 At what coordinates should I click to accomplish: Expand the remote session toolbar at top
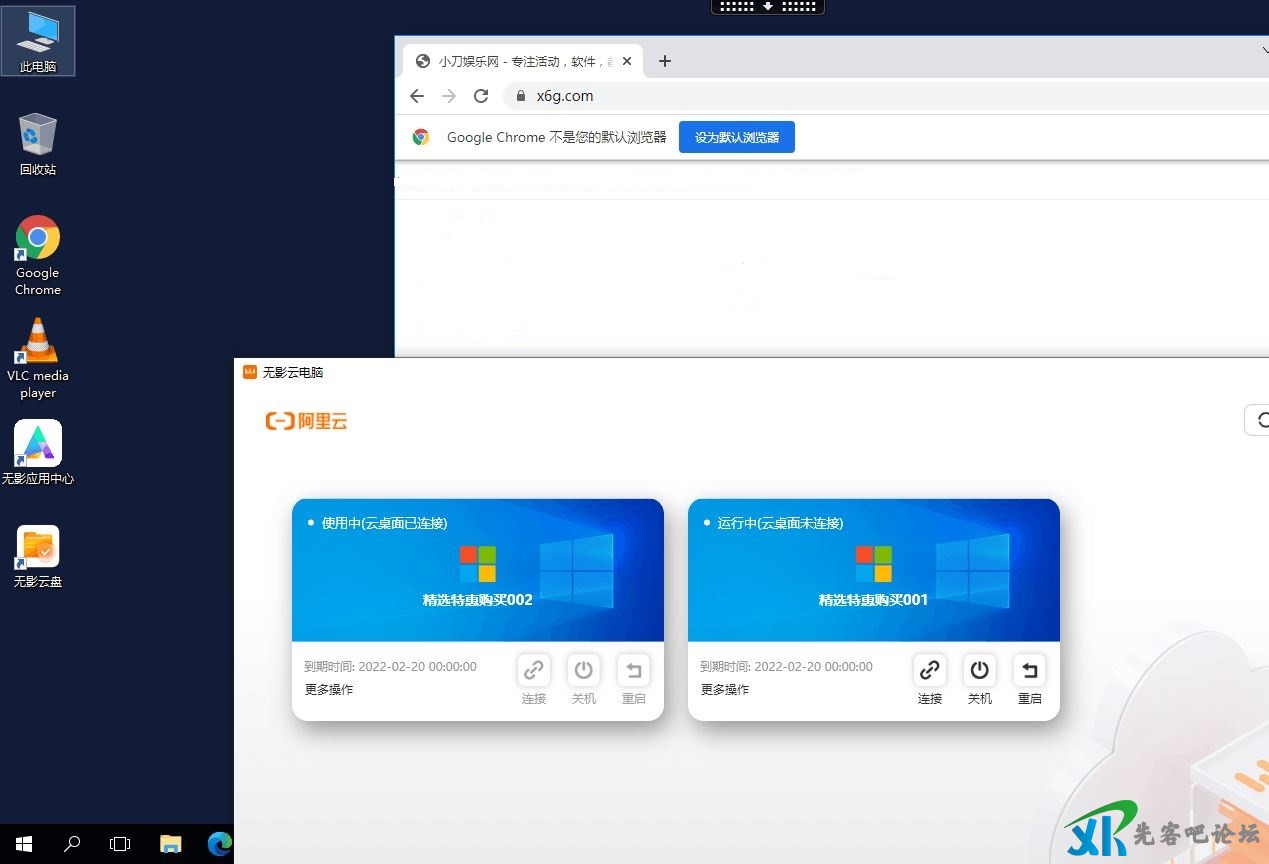pos(767,6)
